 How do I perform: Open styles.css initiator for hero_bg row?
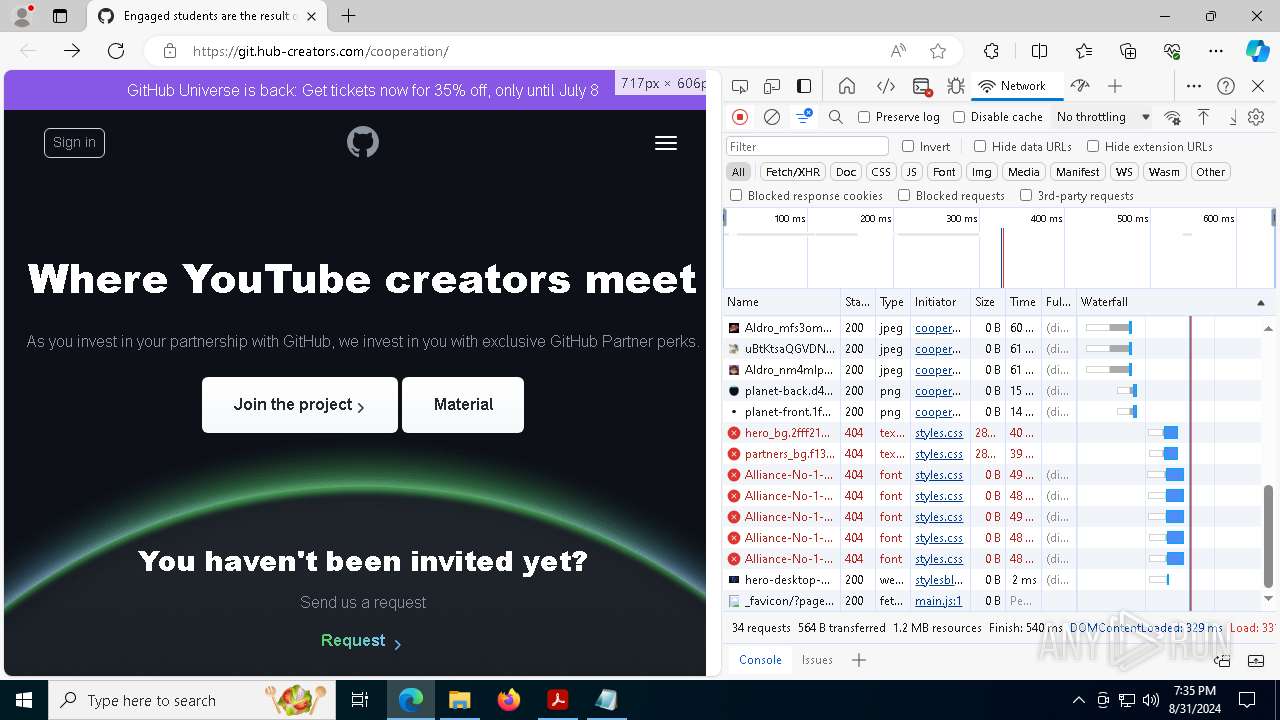point(939,433)
